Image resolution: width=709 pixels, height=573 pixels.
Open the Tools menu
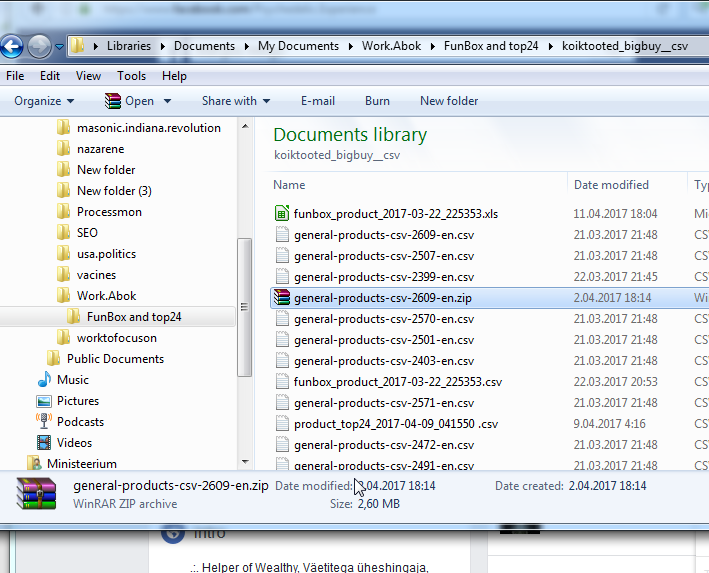132,76
